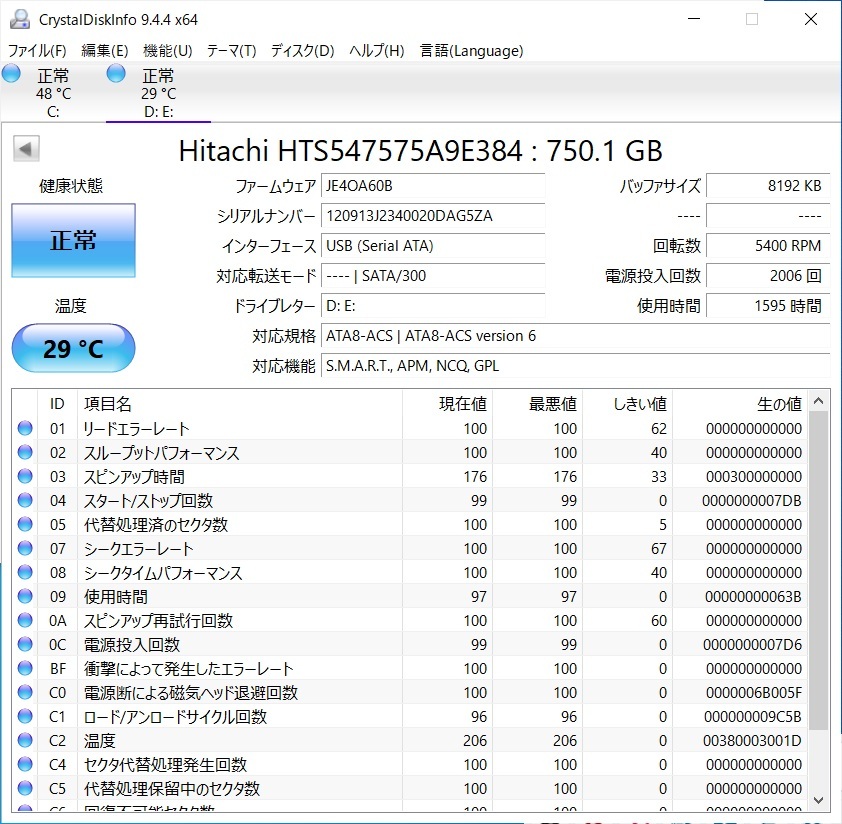Click the SMART list scroll down arrow
Image resolution: width=842 pixels, height=824 pixels.
pos(818,800)
